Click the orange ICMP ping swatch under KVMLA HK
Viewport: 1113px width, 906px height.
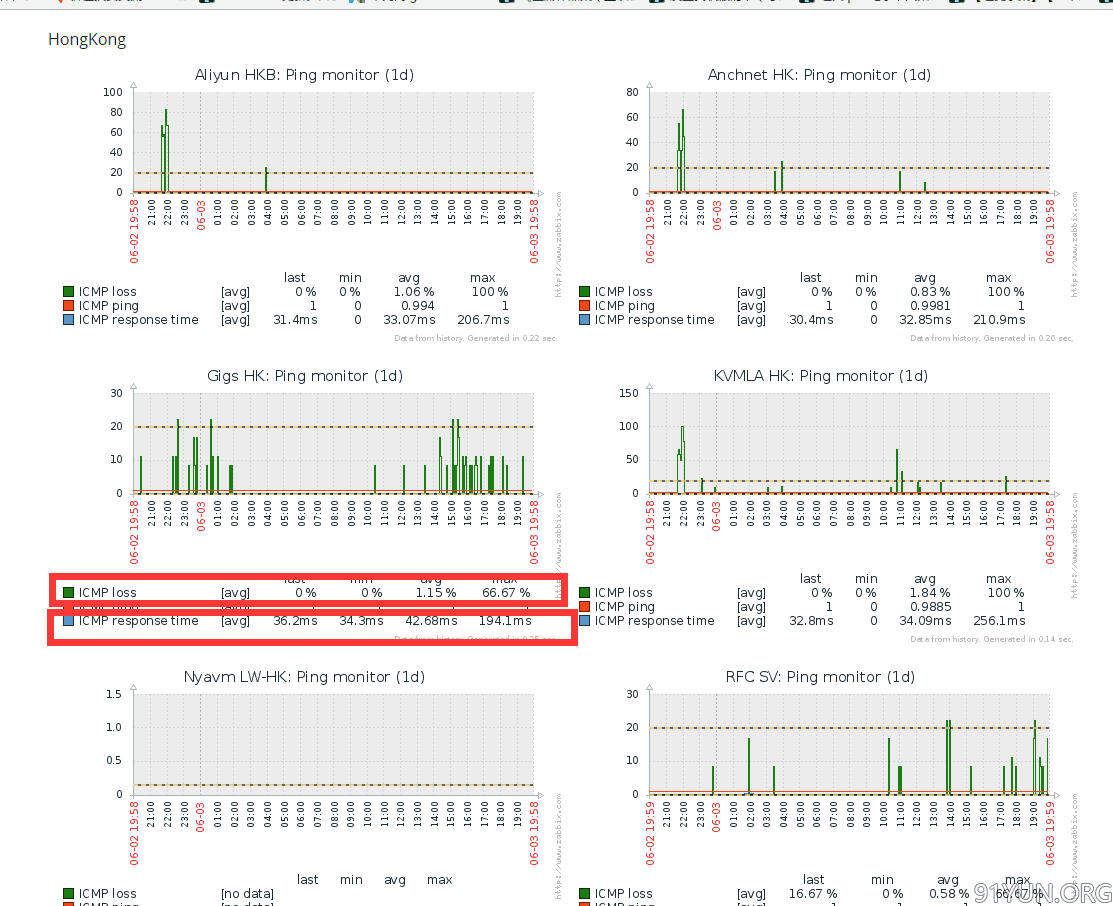pyautogui.click(x=584, y=607)
